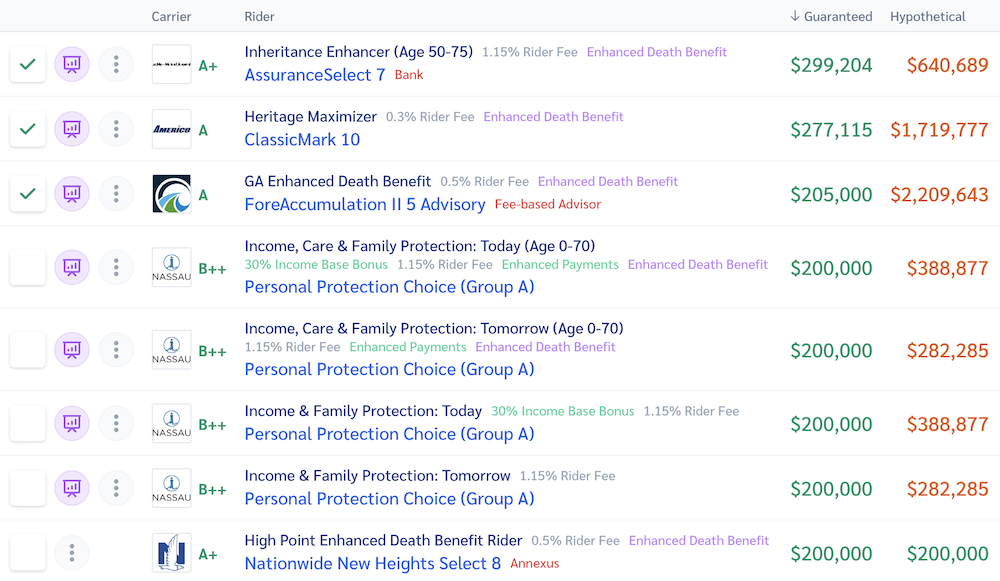Screen dimensions: 1000x581
Task: Click the Nationwide carrier logo
Action: [x=171, y=554]
